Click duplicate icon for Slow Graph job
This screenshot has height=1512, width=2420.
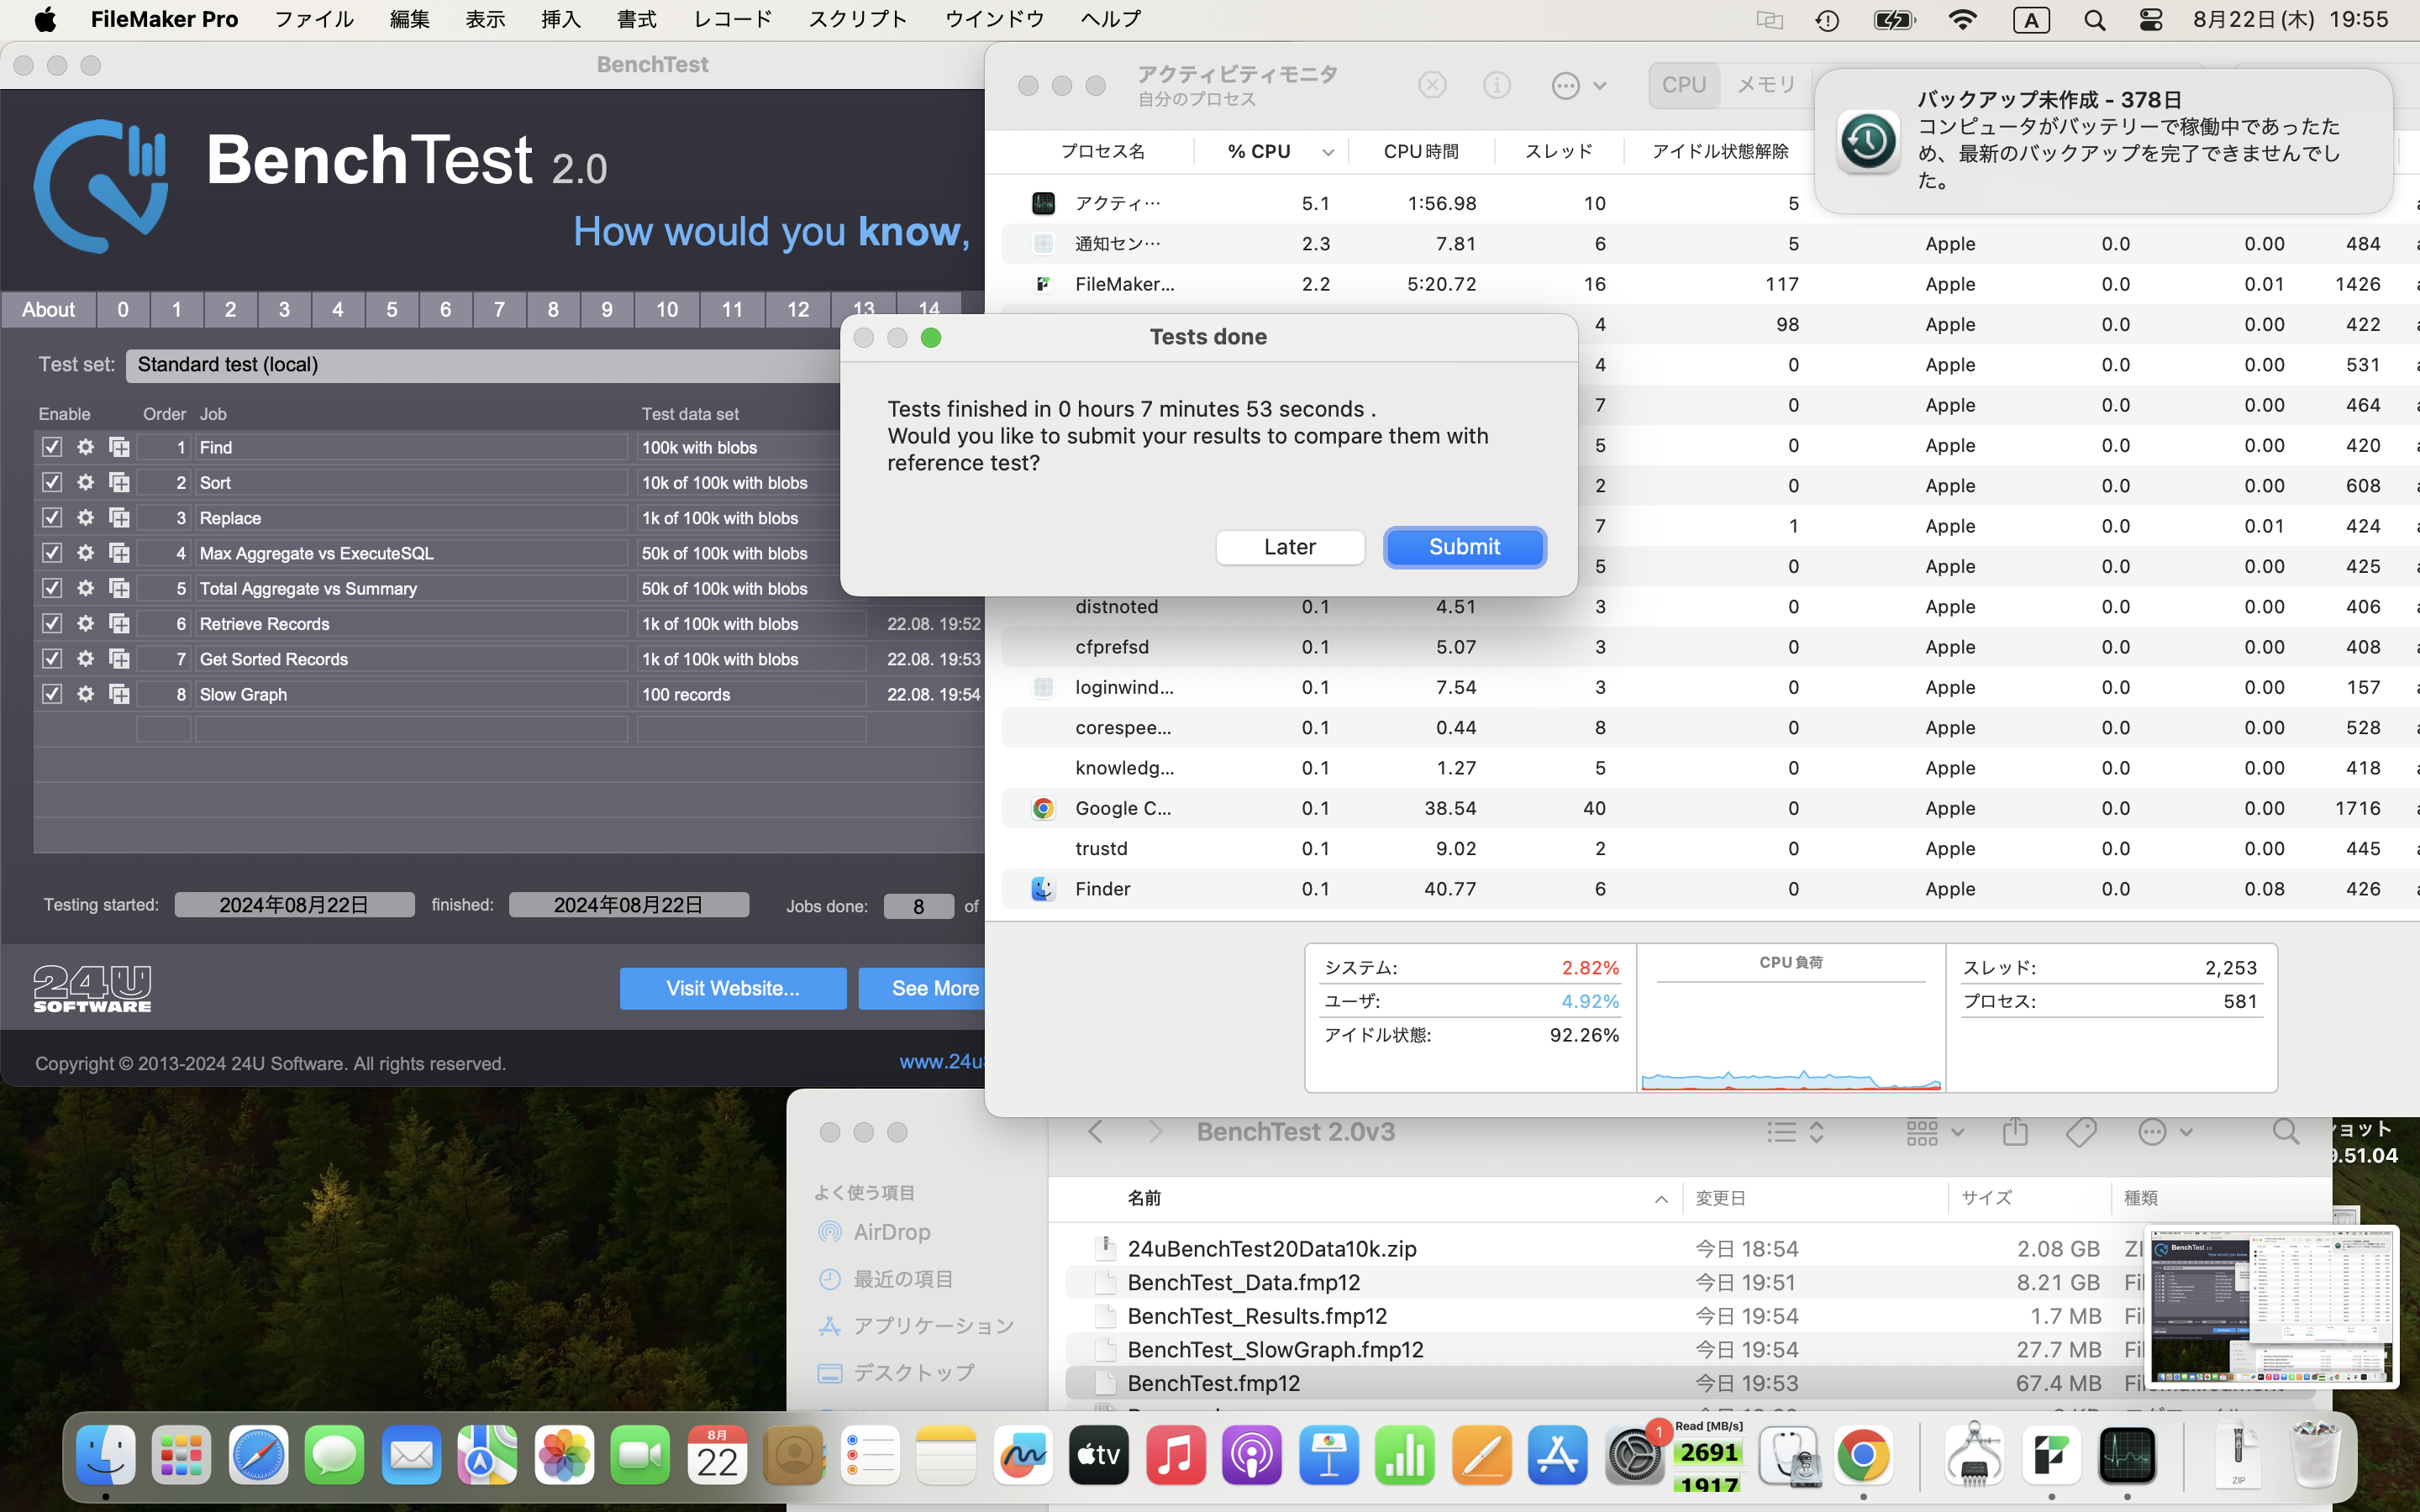tap(119, 694)
